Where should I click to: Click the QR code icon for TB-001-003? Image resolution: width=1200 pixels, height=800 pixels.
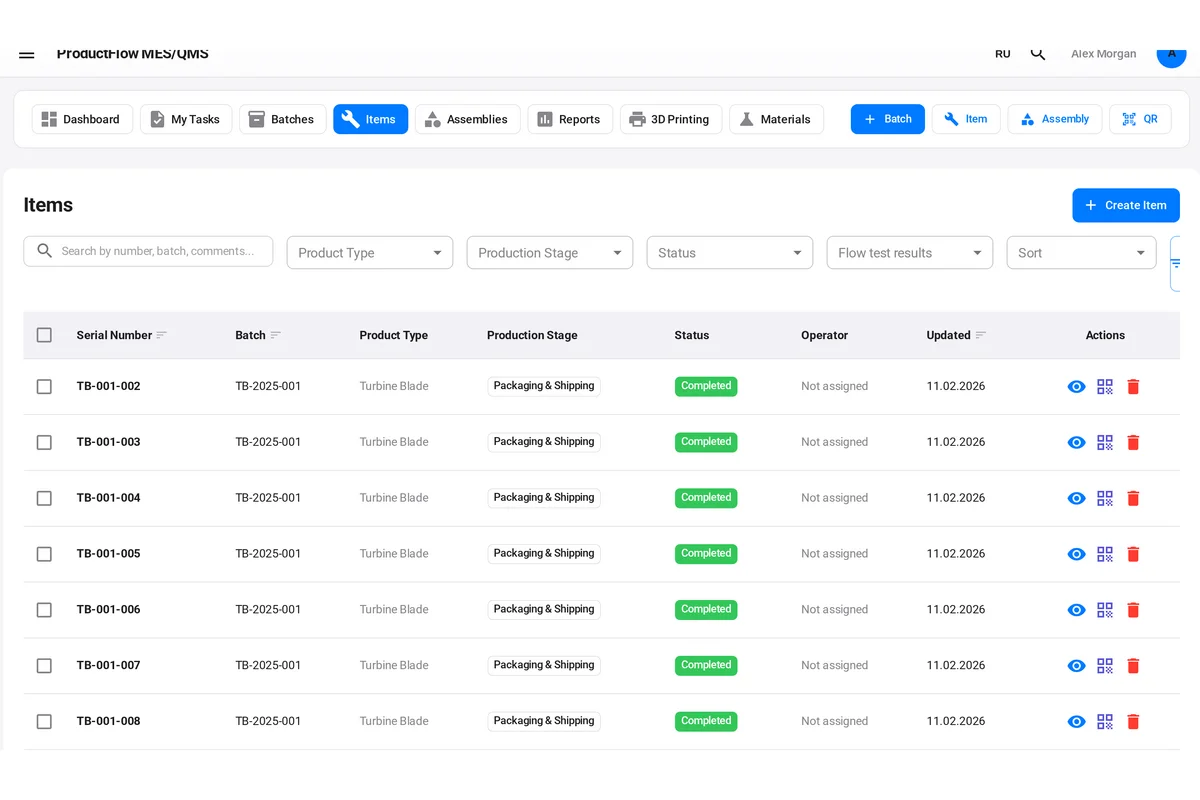(1105, 442)
